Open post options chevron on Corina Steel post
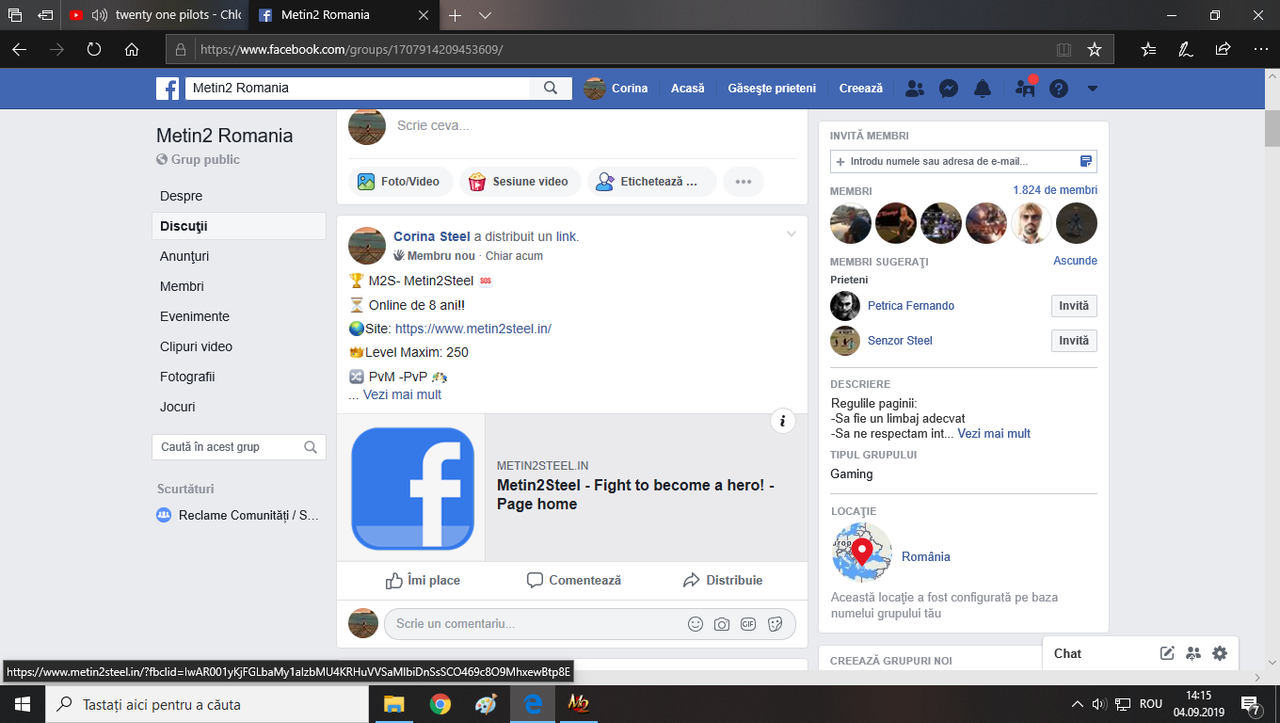Screen dimensions: 1280x723 tap(791, 234)
